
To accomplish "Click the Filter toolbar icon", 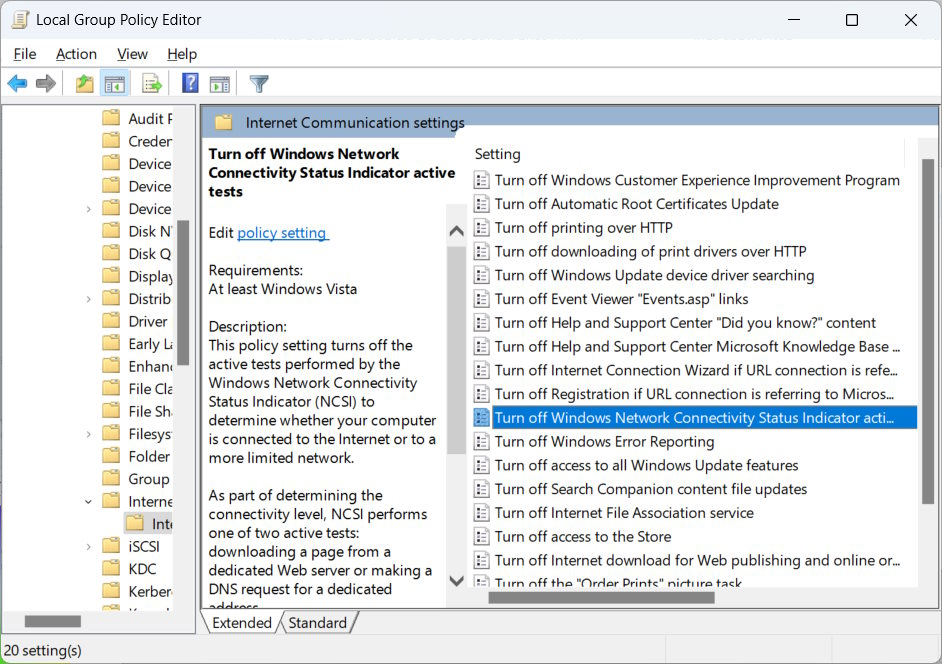I will coord(257,83).
